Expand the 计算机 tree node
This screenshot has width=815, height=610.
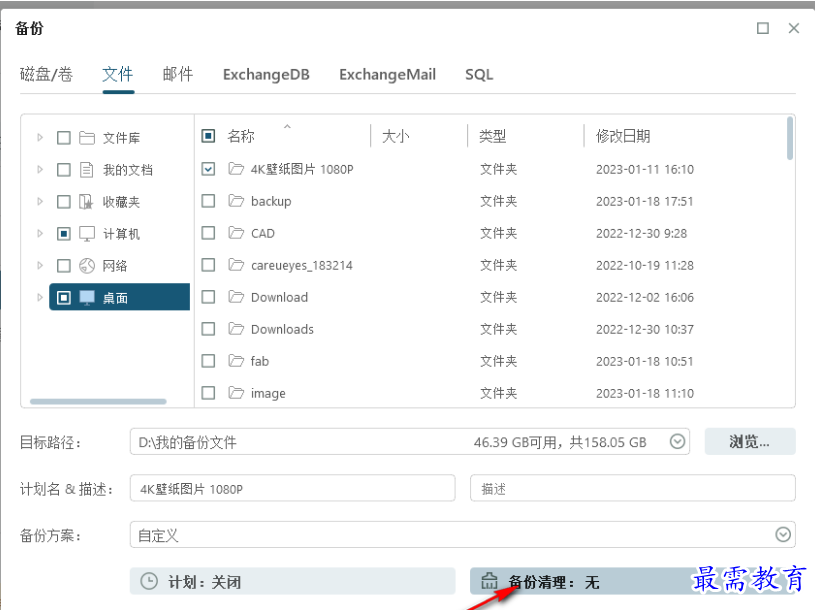click(40, 234)
